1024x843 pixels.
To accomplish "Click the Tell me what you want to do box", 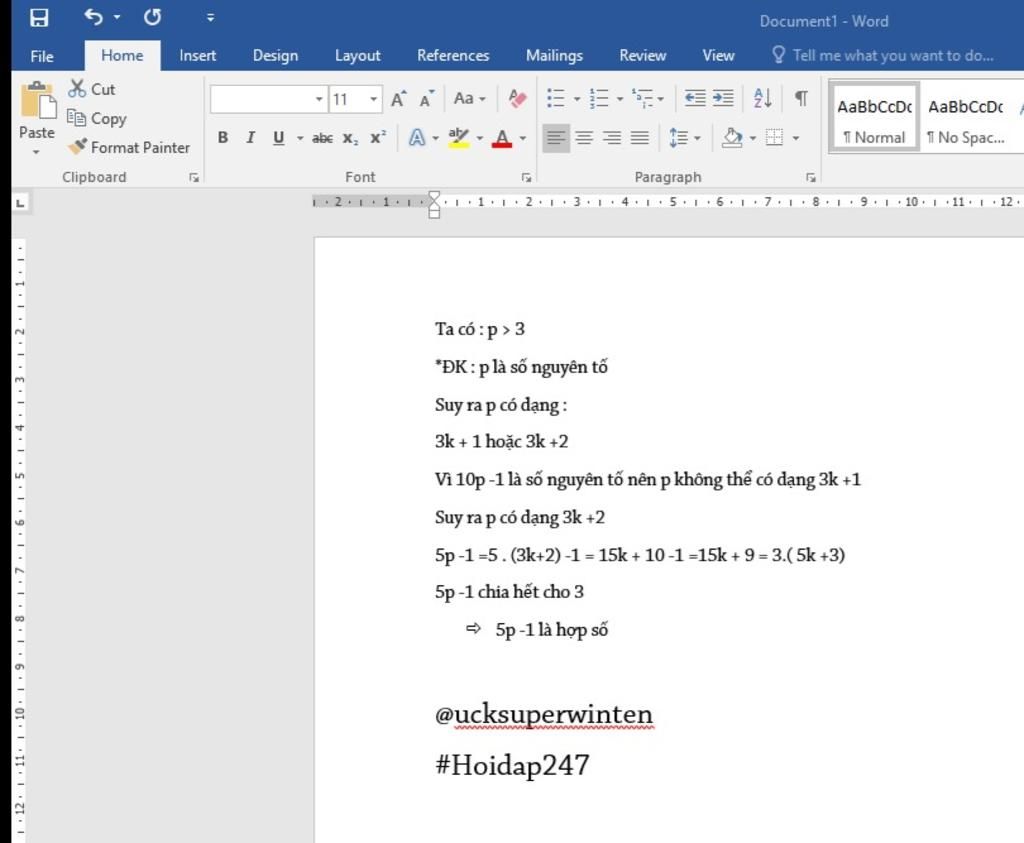I will [883, 56].
